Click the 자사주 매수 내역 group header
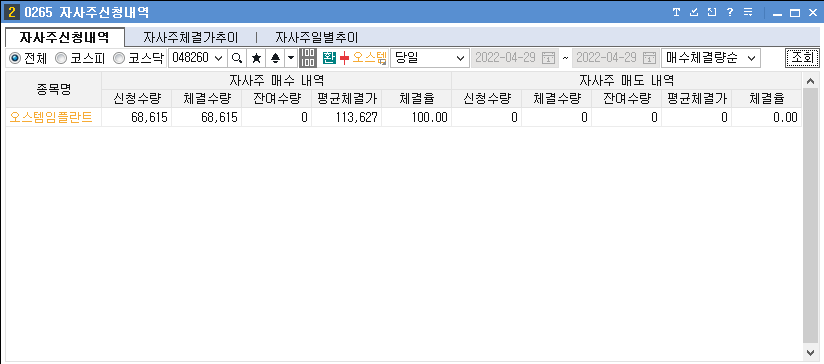824x364 pixels. tap(276, 80)
